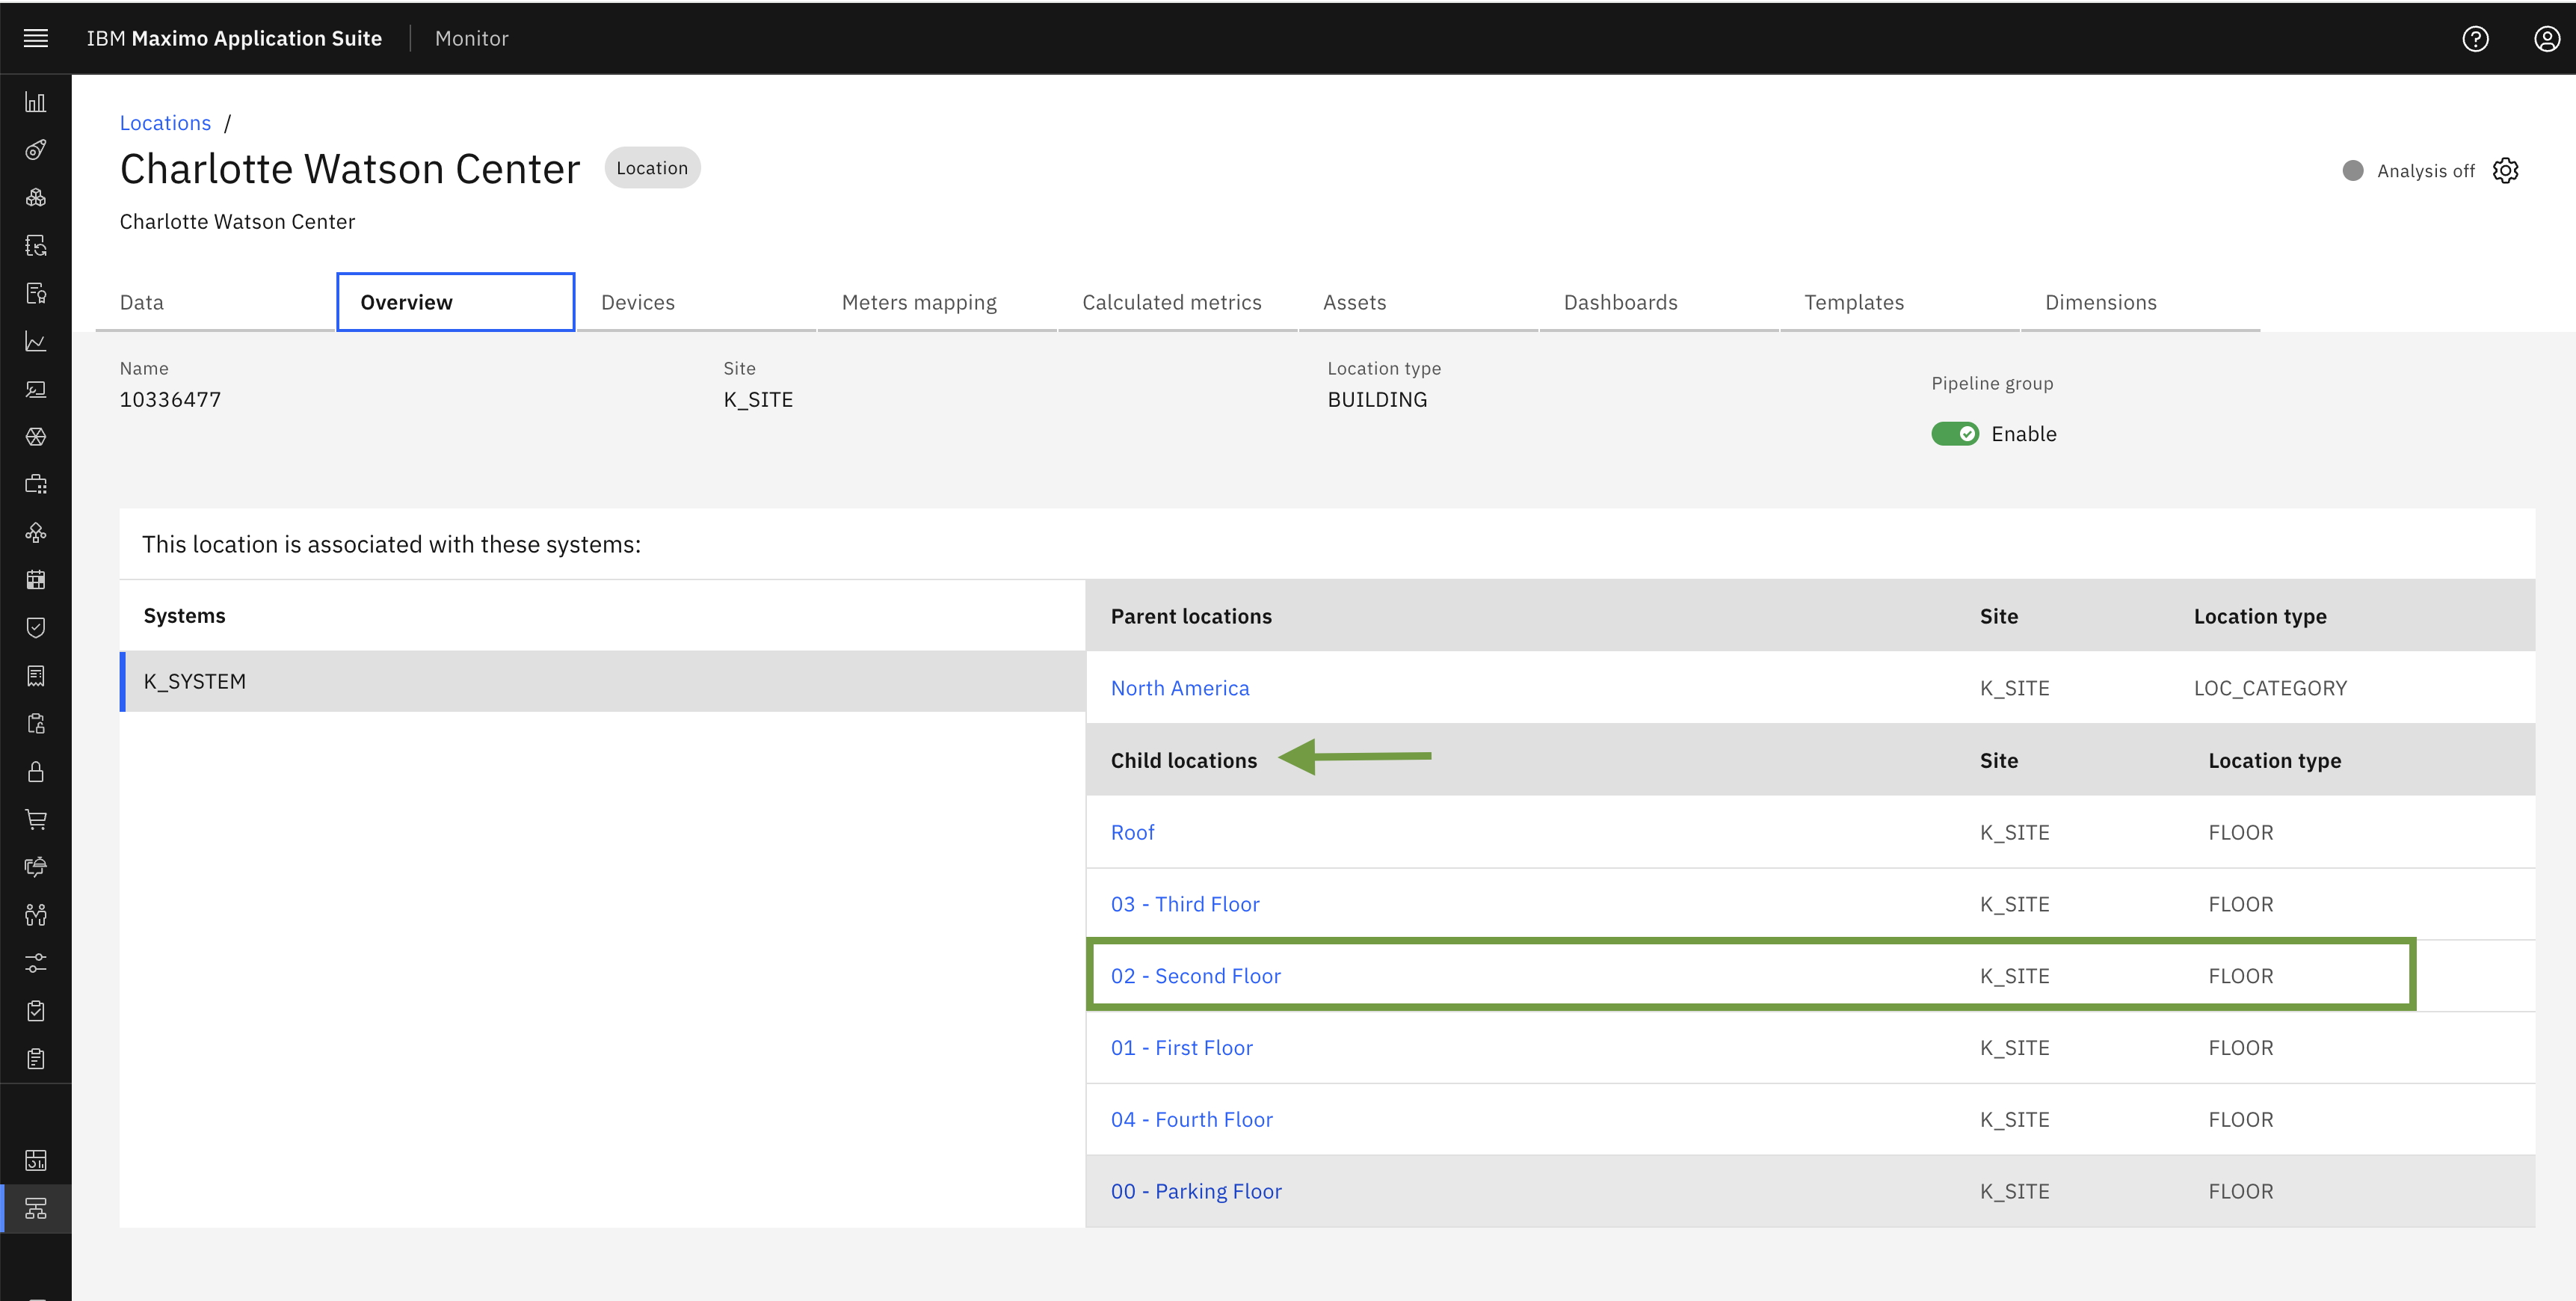Screen dimensions: 2576x1301
Task: Open the help question-mark icon
Action: tap(2475, 38)
